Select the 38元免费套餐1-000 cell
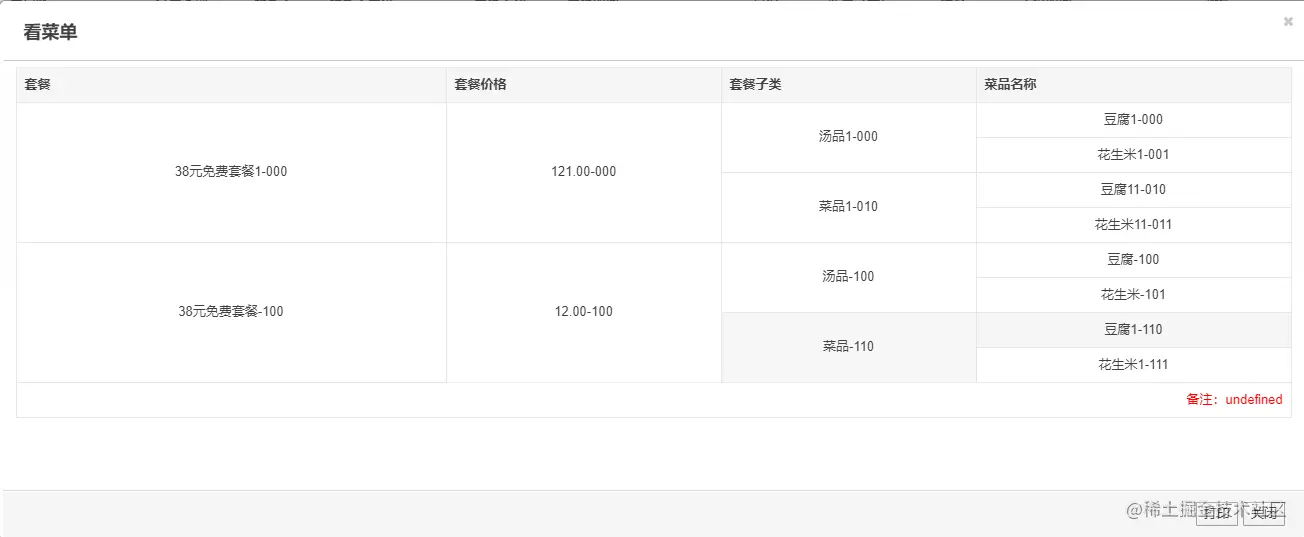 (231, 172)
